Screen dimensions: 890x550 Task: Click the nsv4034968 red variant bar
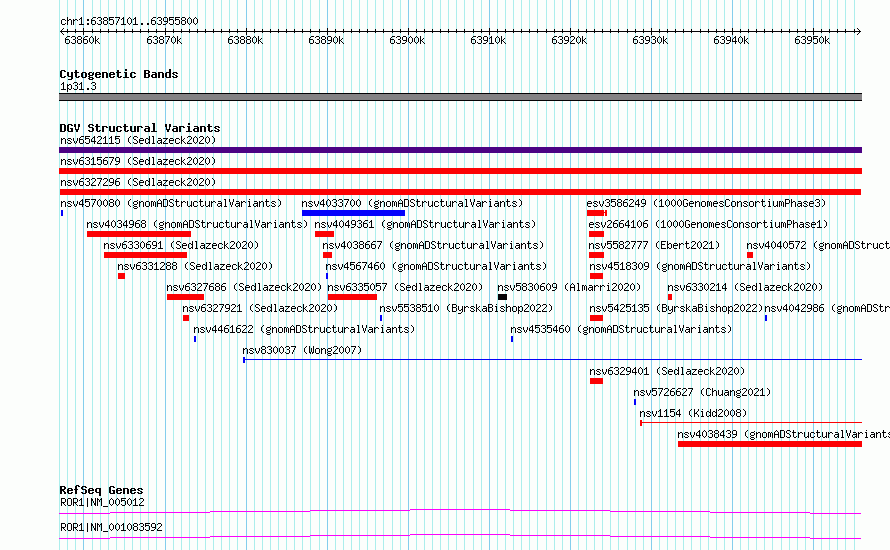(138, 234)
